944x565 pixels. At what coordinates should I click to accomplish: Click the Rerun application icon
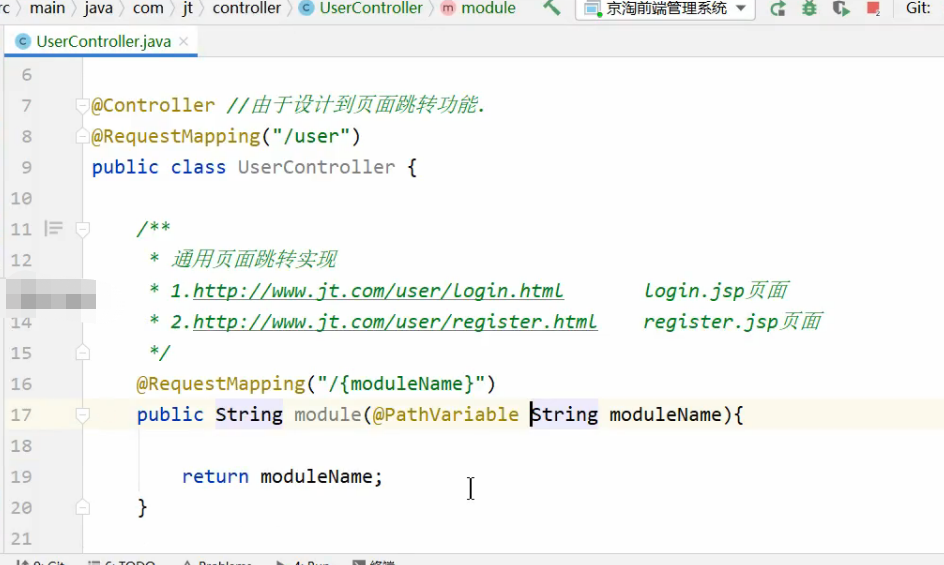pos(778,8)
